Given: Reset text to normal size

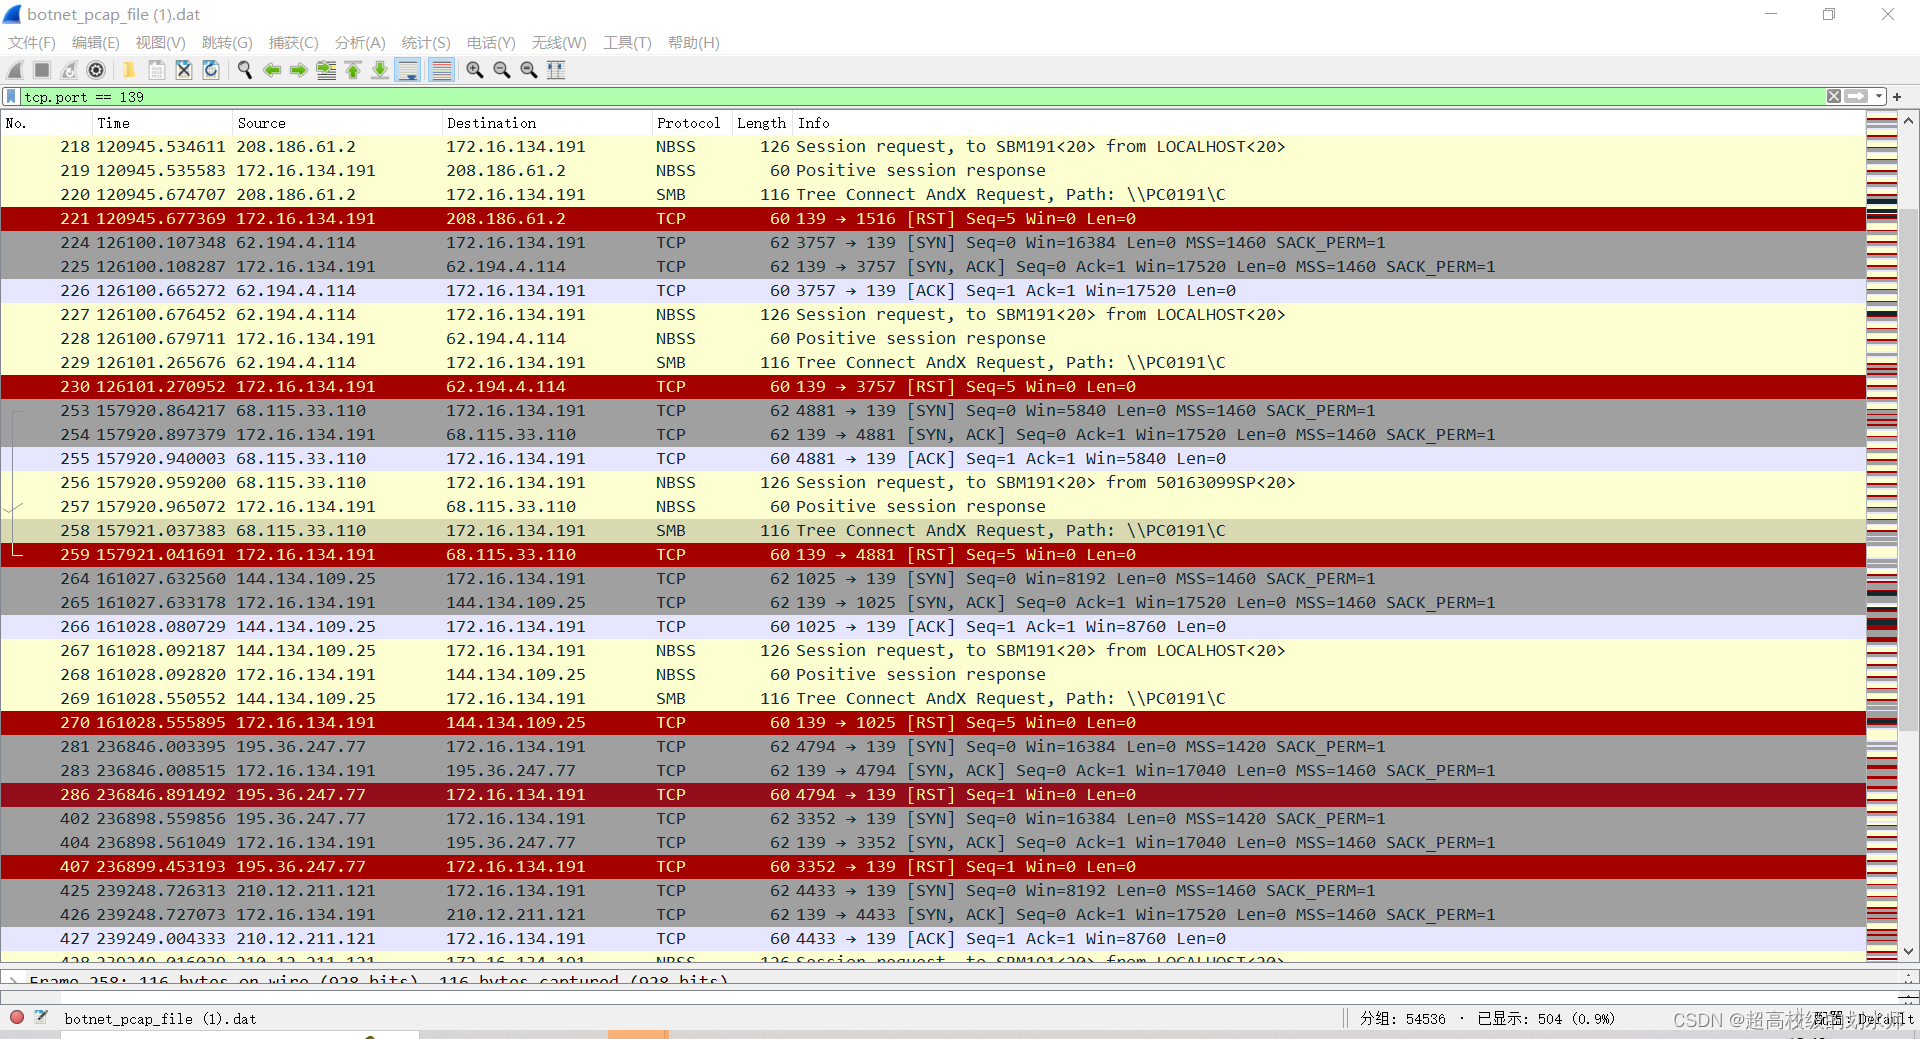Looking at the screenshot, I should click(529, 70).
